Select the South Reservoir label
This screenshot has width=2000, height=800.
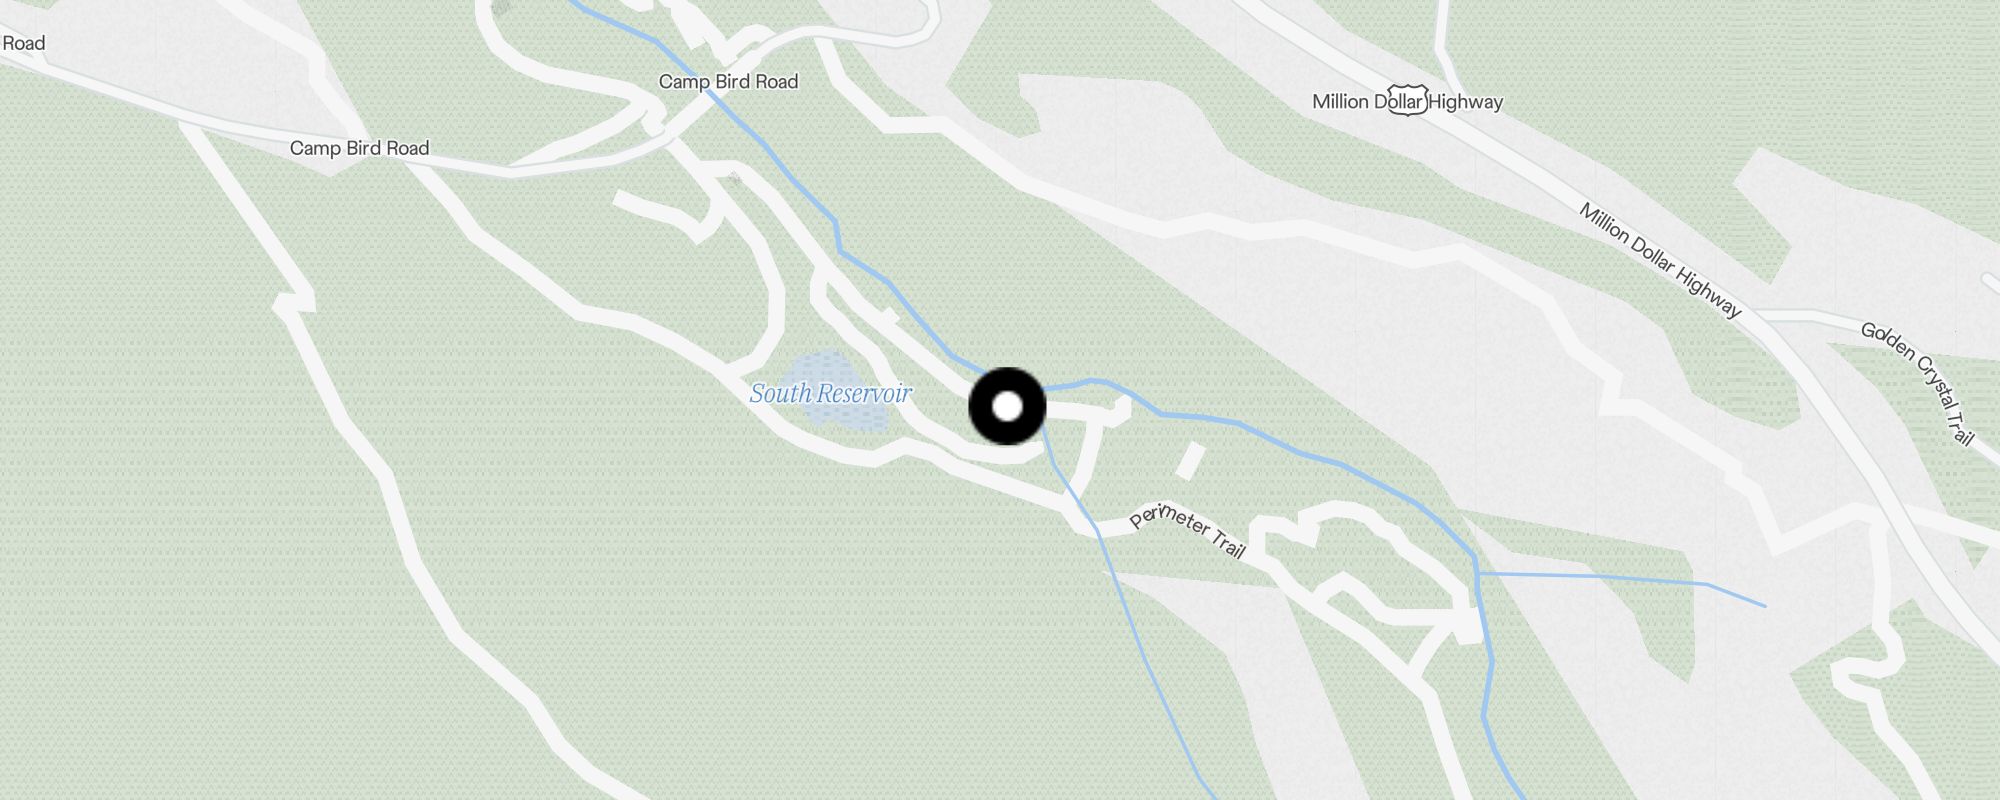click(830, 393)
